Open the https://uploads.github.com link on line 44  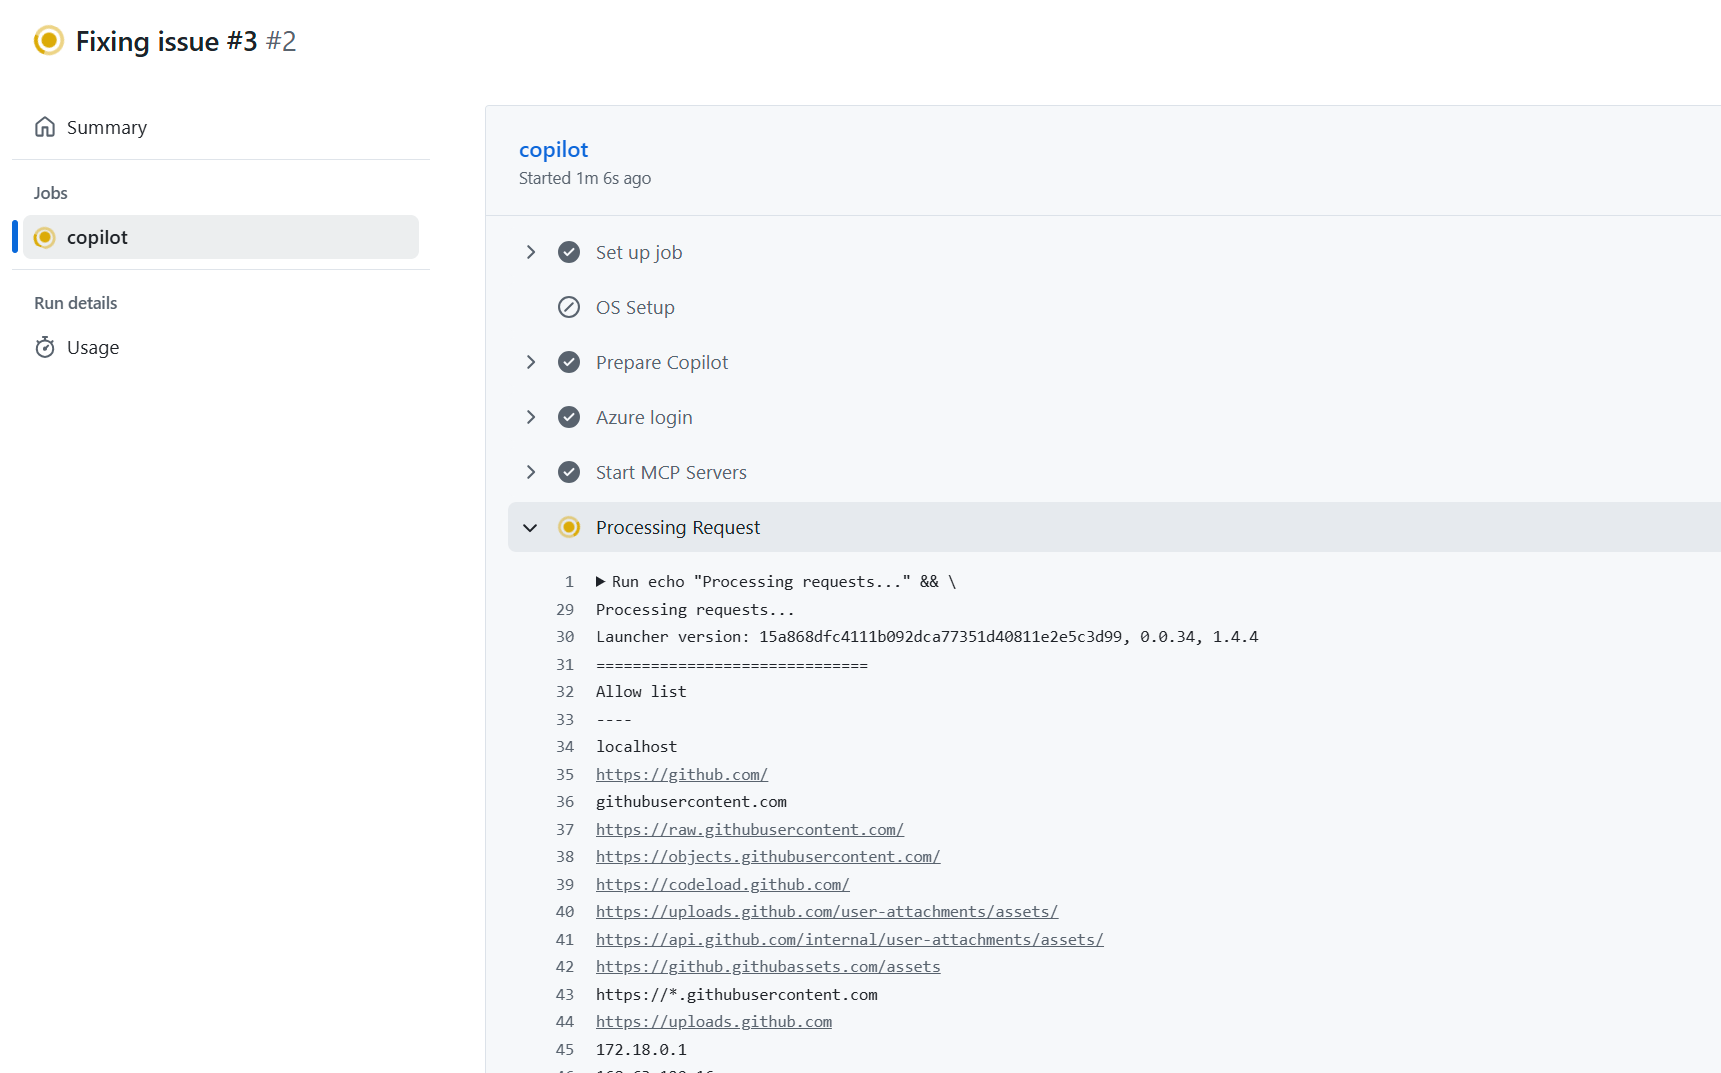pos(713,1021)
